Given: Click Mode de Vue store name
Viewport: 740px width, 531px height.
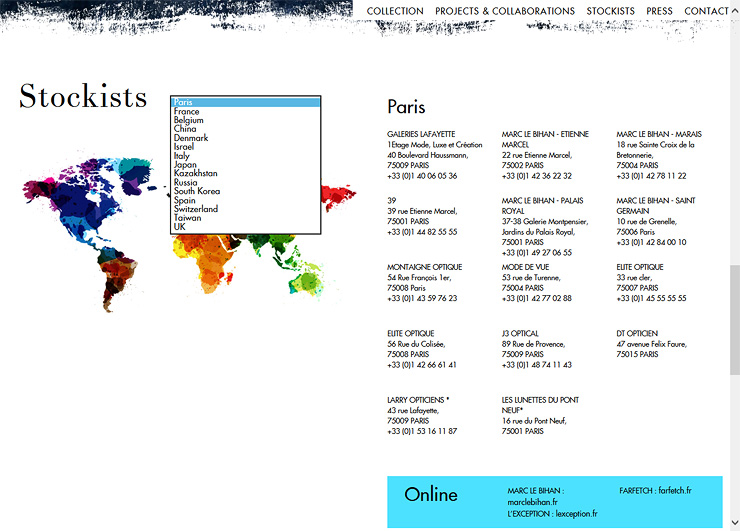Looking at the screenshot, I should (525, 267).
